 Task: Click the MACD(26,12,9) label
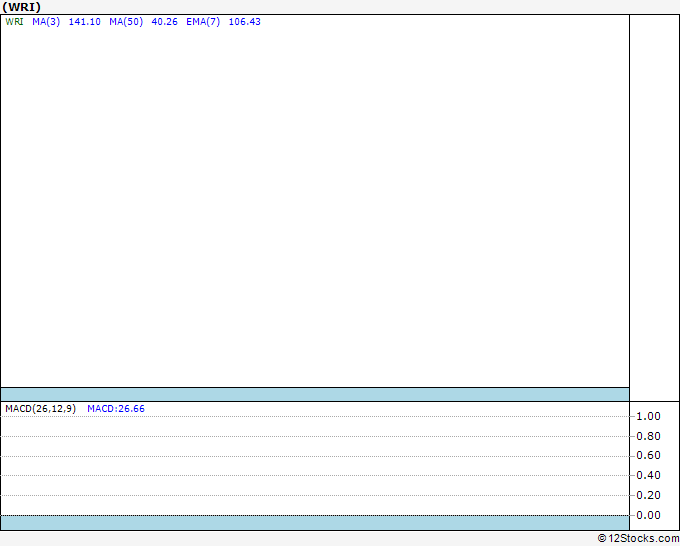point(40,409)
